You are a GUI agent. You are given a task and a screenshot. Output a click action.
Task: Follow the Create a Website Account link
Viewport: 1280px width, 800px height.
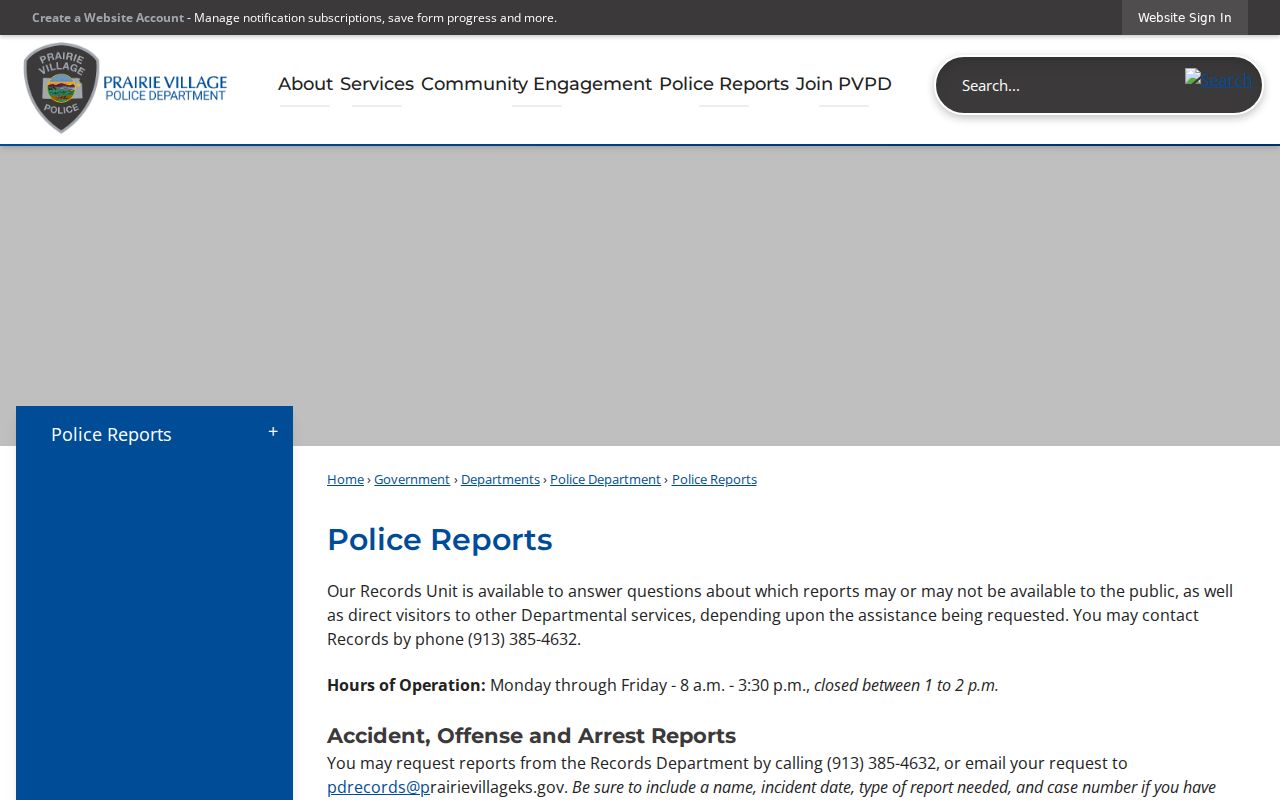108,17
